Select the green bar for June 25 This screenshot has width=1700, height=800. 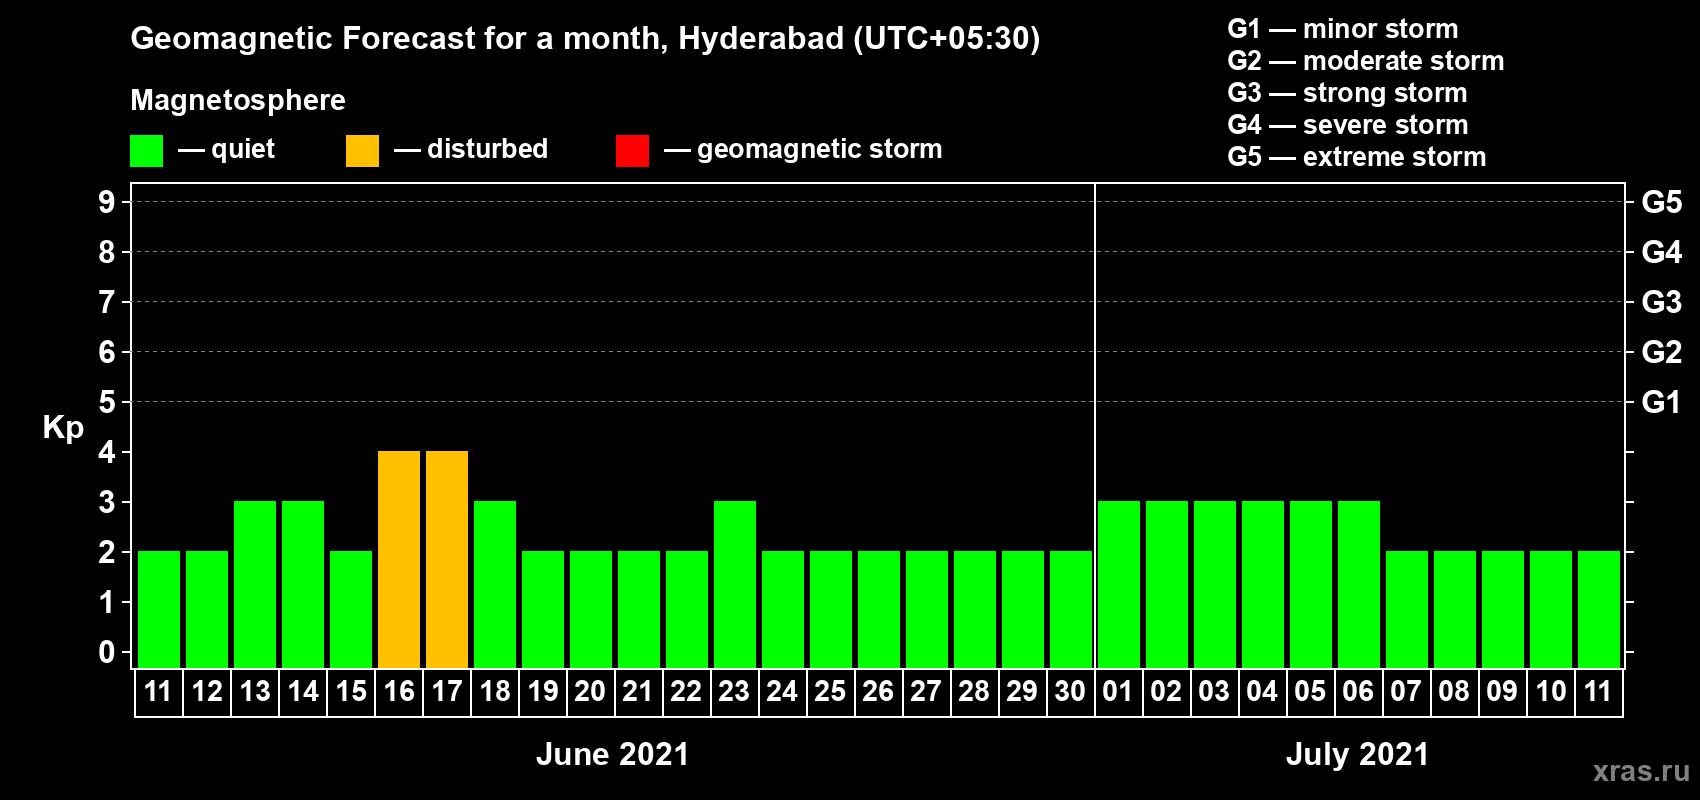pyautogui.click(x=831, y=609)
